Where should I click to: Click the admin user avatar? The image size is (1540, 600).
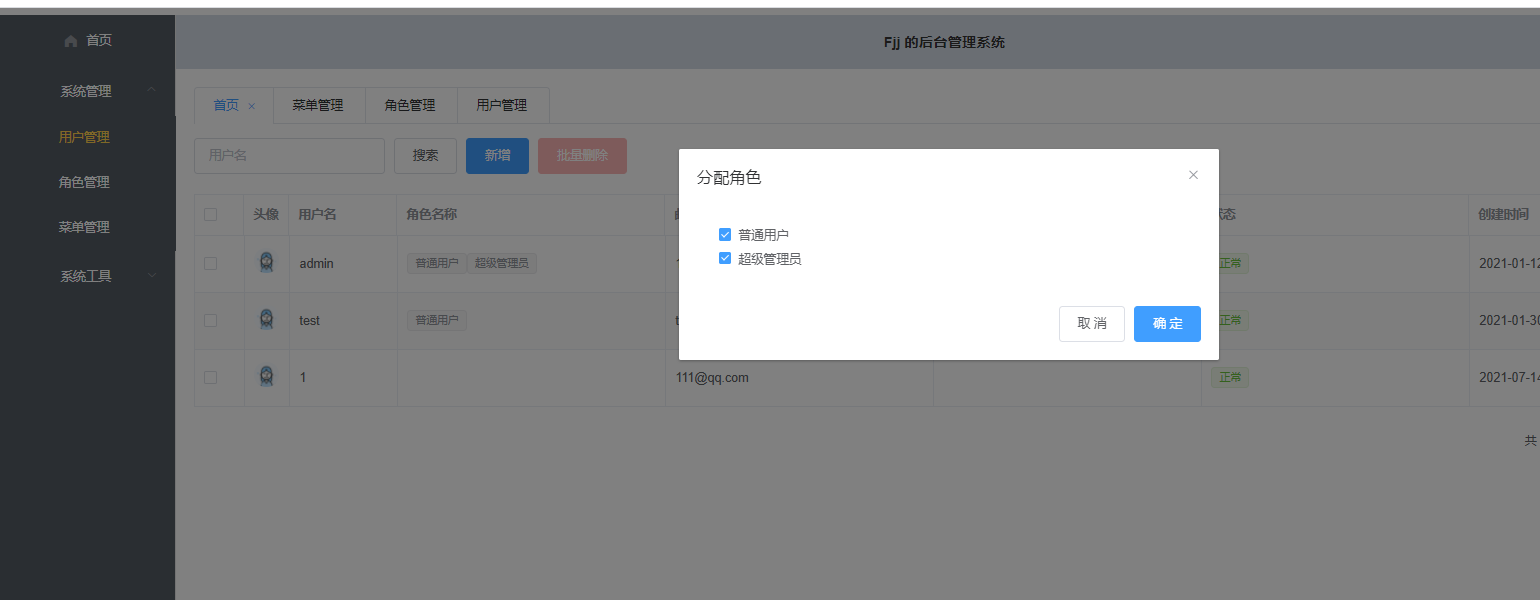[266, 263]
